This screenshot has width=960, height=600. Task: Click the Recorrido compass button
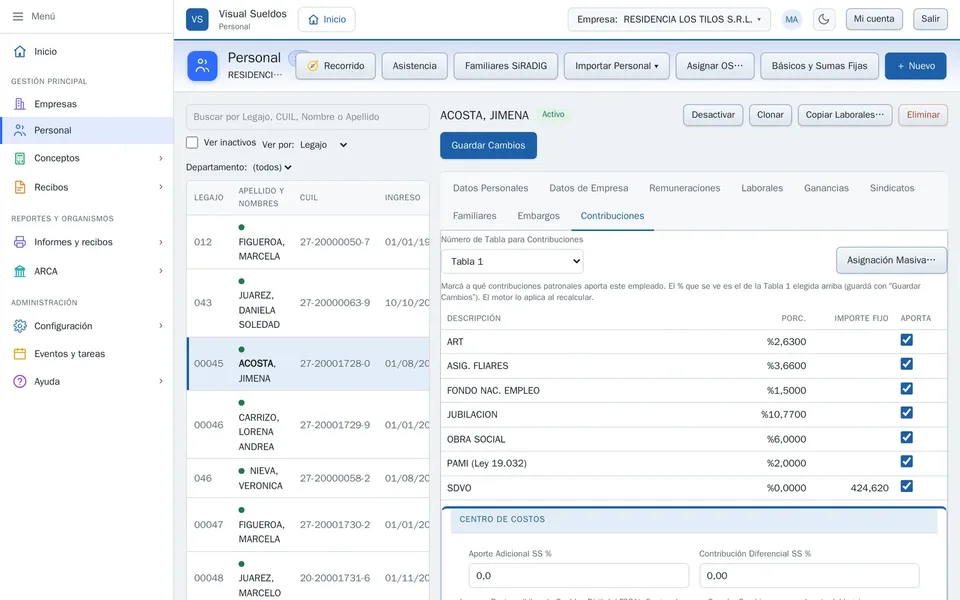(336, 66)
